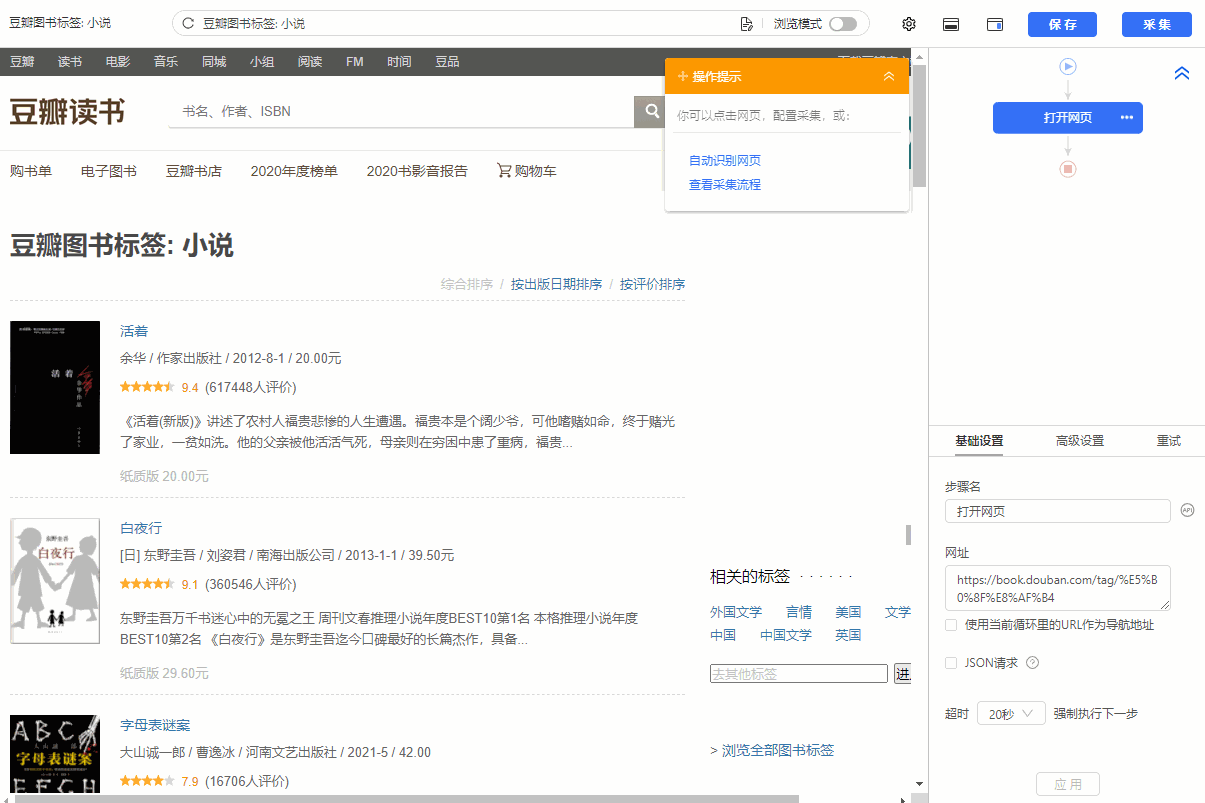Click the side-panel layout icon
The image size is (1205, 803).
(x=995, y=24)
